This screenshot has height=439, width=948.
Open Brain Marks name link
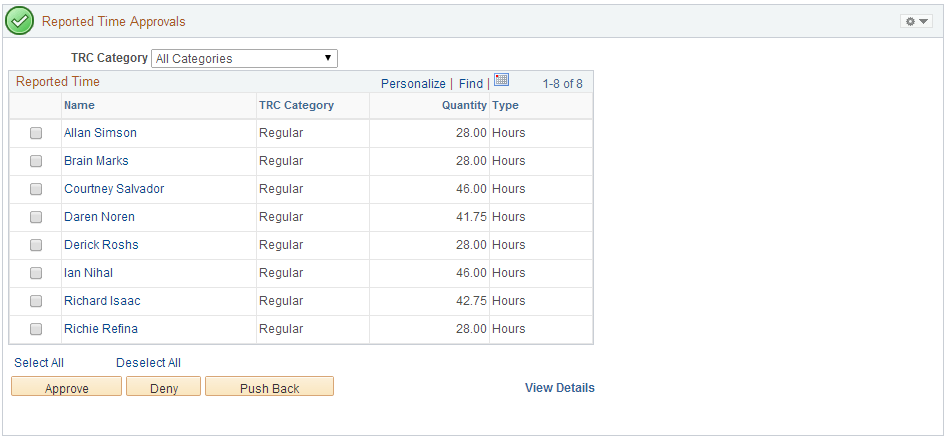pos(96,161)
